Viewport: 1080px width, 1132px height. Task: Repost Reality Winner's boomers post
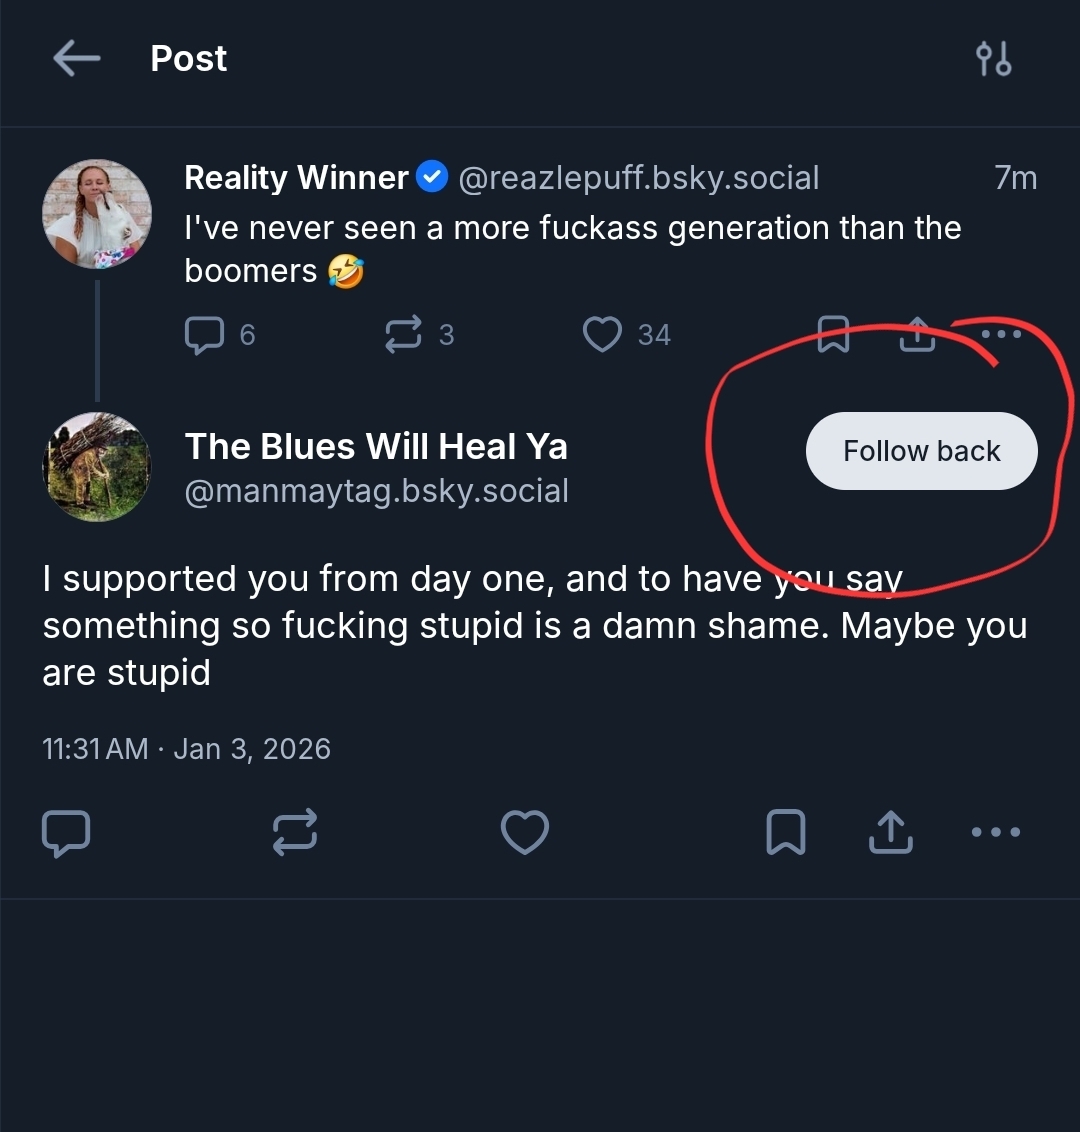click(404, 335)
